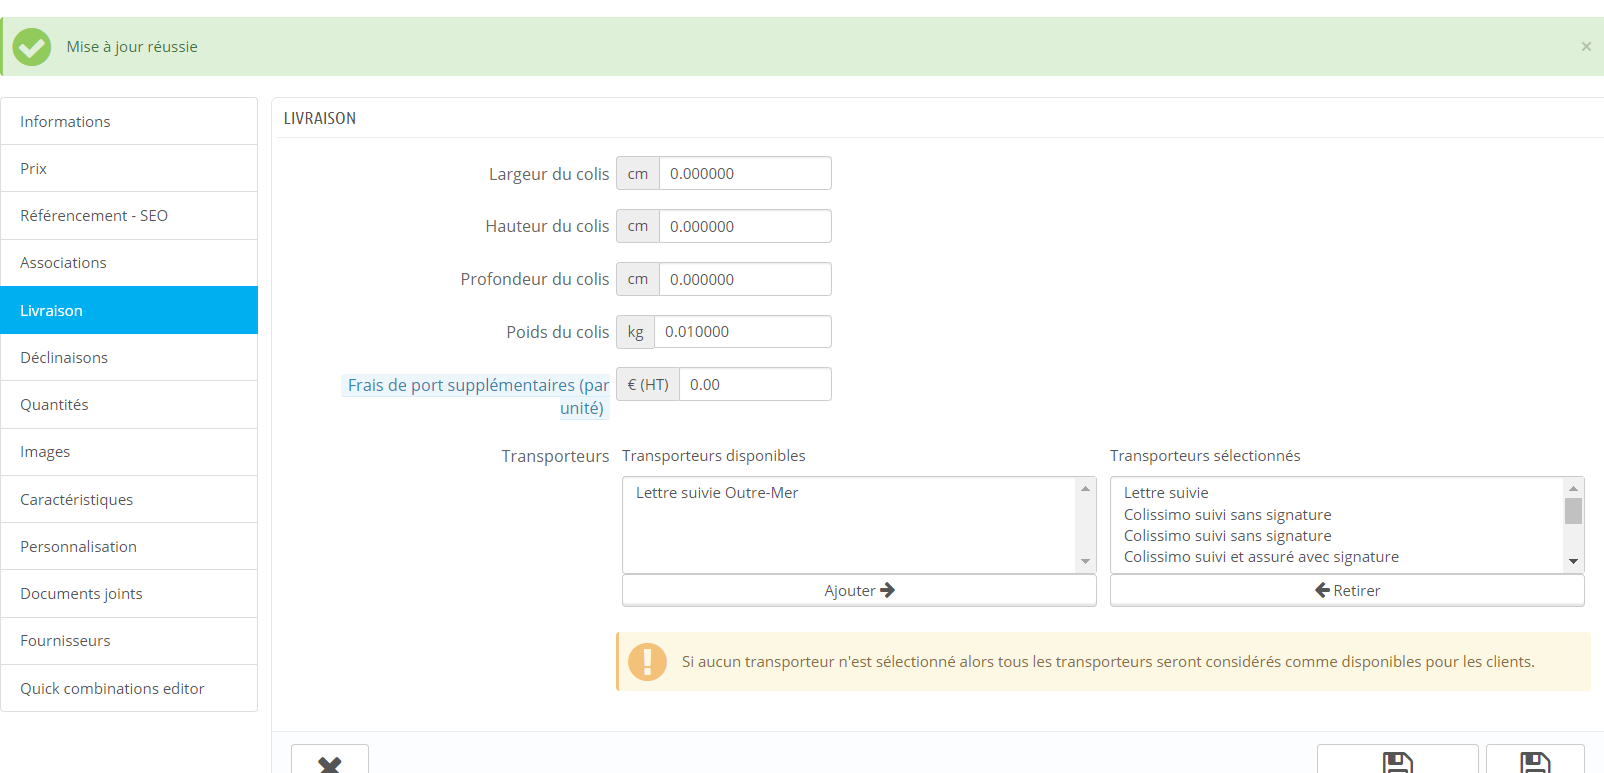Open the Fournisseurs tab
The height and width of the screenshot is (773, 1604).
(129, 641)
